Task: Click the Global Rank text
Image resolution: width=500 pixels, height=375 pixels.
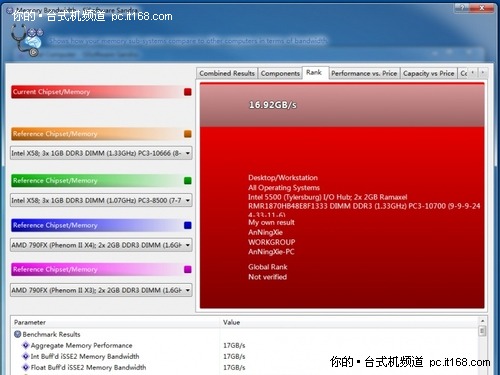Action: [268, 267]
